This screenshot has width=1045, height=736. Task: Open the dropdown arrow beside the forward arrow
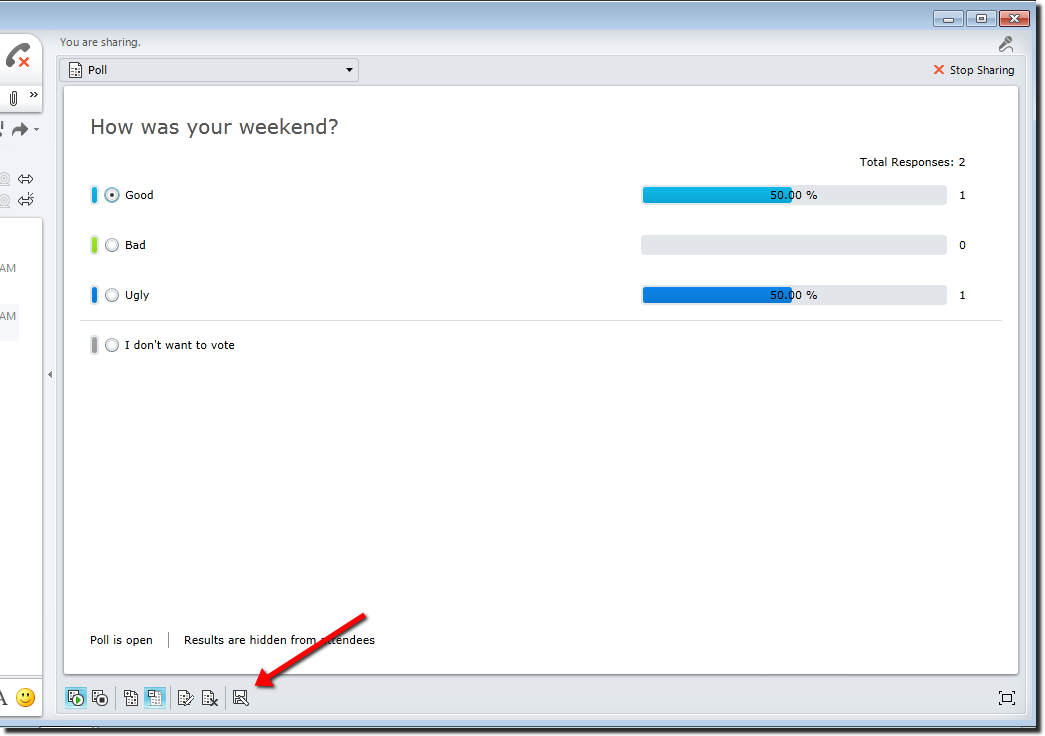(37, 129)
